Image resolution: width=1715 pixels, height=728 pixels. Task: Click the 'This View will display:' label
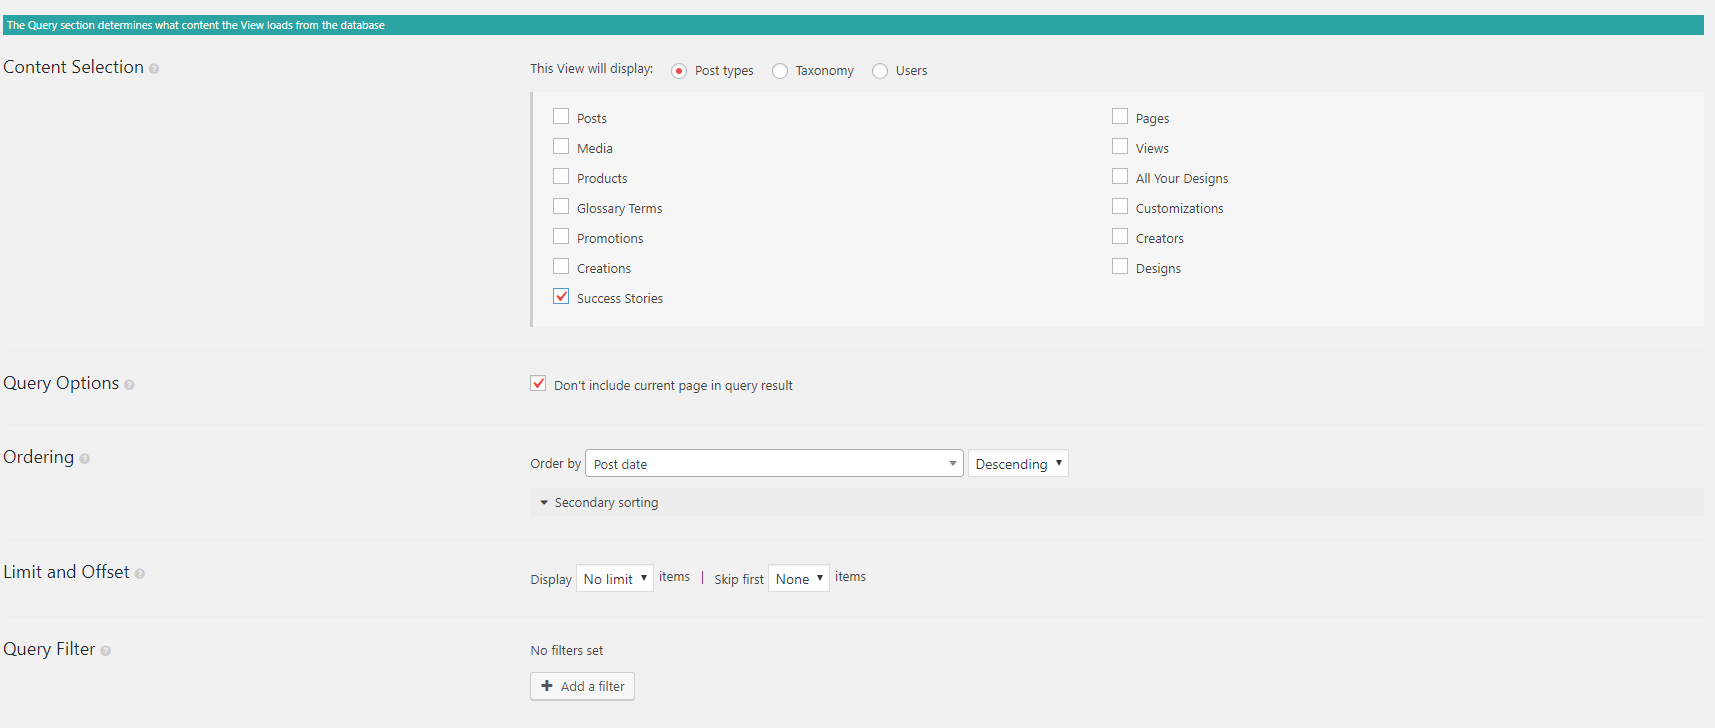pos(592,69)
